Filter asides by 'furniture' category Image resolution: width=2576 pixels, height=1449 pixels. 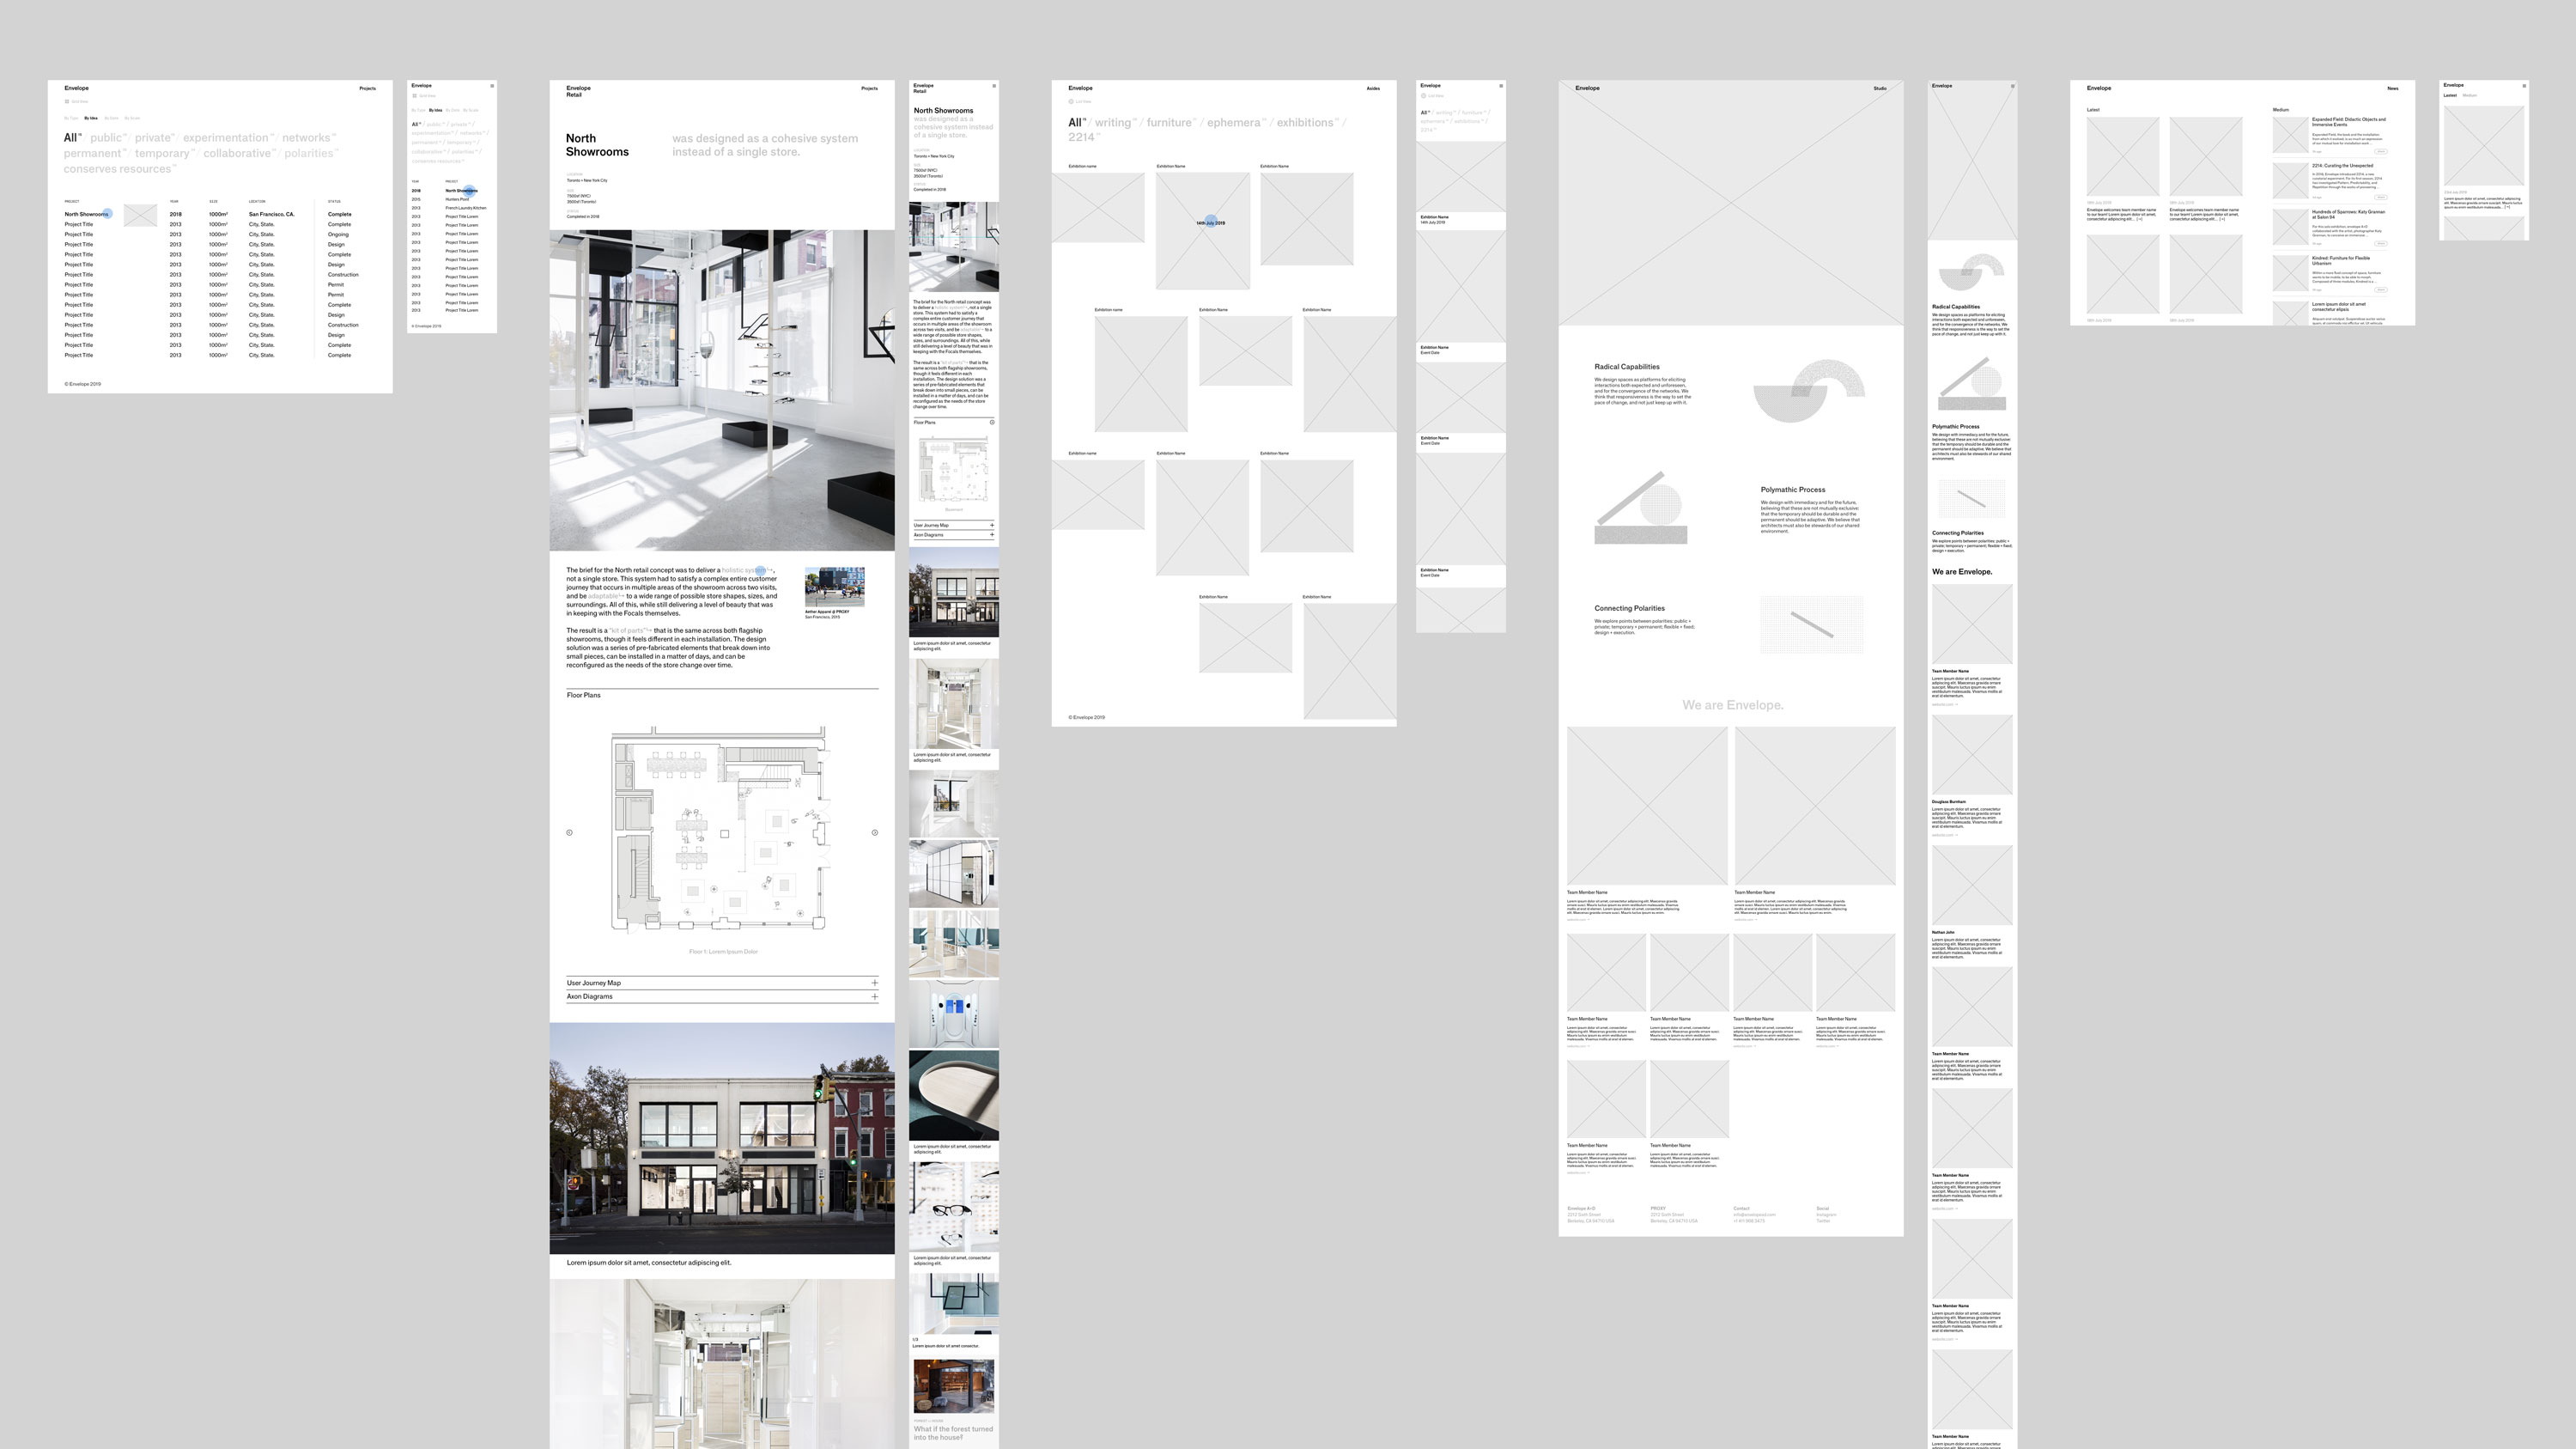click(x=1168, y=123)
